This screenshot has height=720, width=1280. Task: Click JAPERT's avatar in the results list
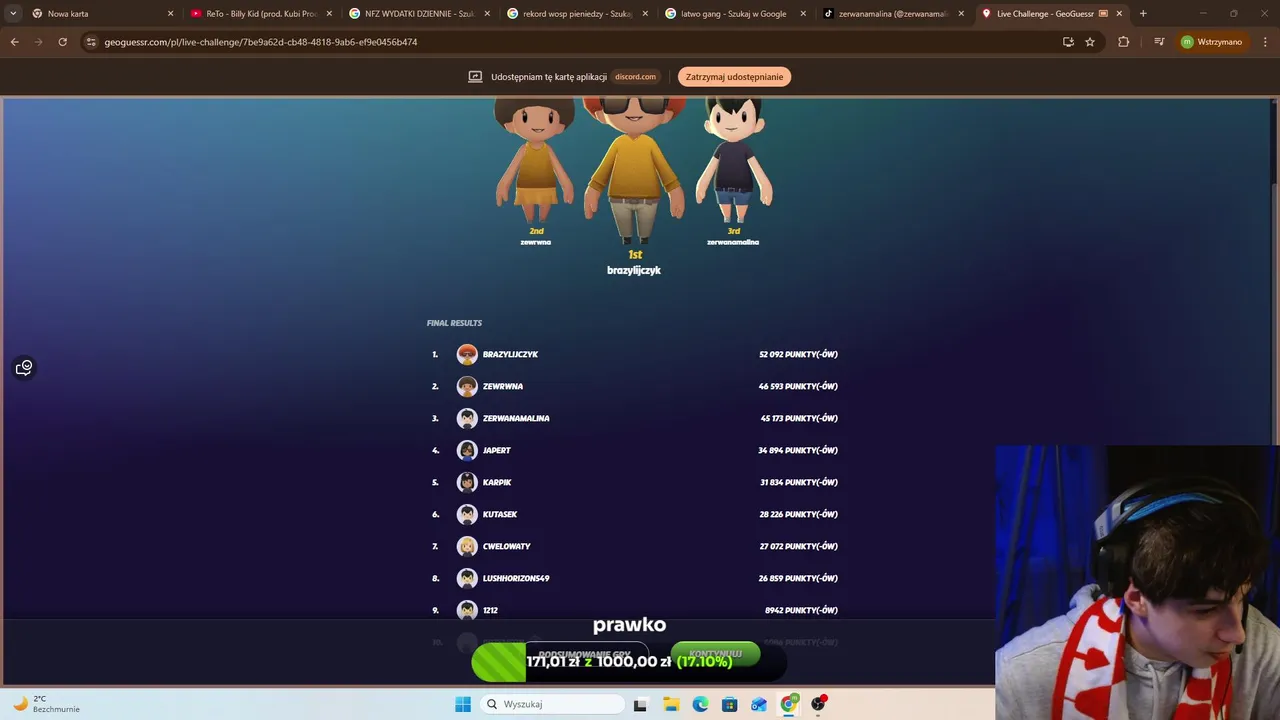tap(467, 450)
